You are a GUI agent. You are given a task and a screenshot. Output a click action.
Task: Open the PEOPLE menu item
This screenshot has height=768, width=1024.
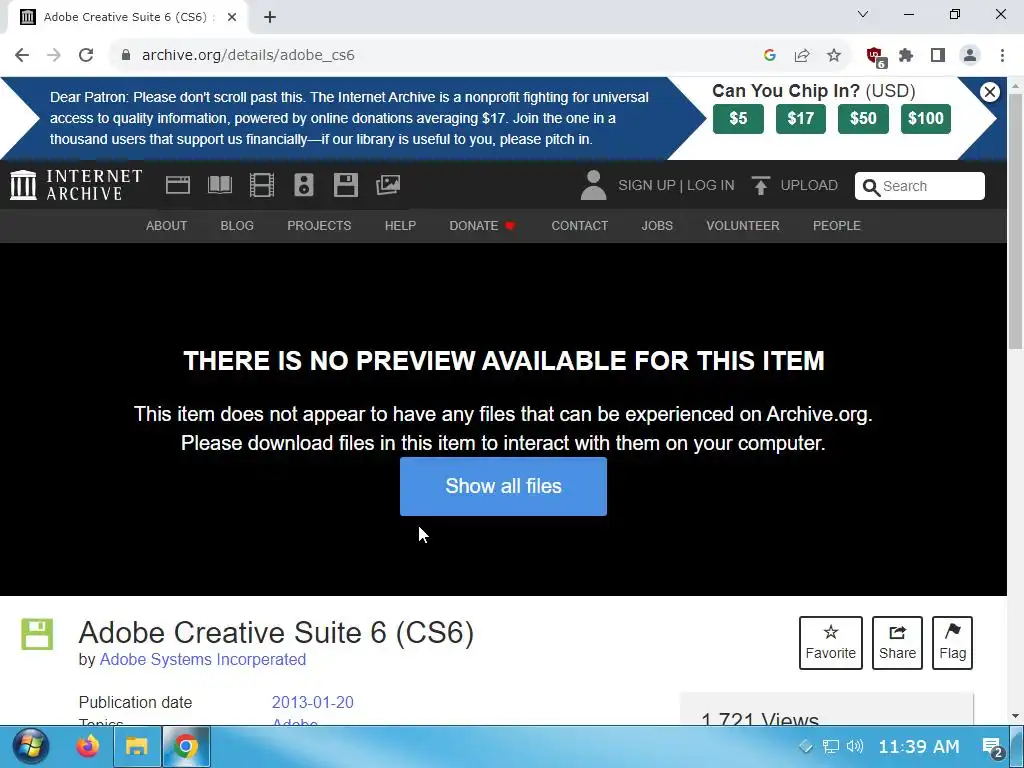point(837,225)
